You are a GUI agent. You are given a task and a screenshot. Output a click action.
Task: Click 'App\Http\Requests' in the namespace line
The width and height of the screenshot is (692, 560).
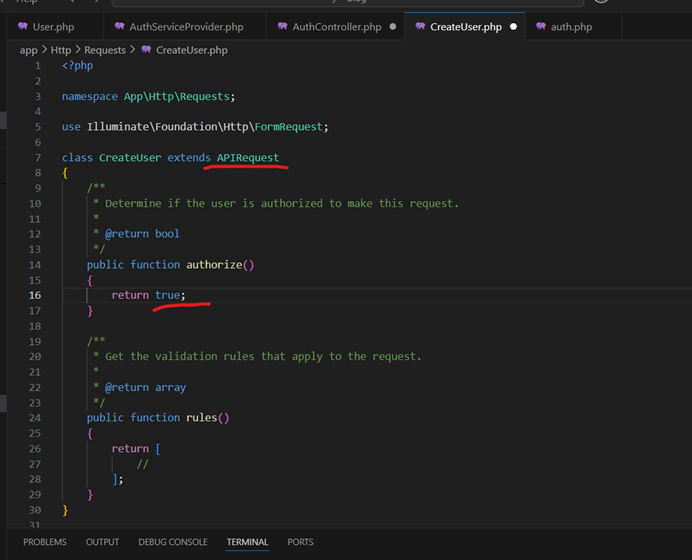pos(177,97)
